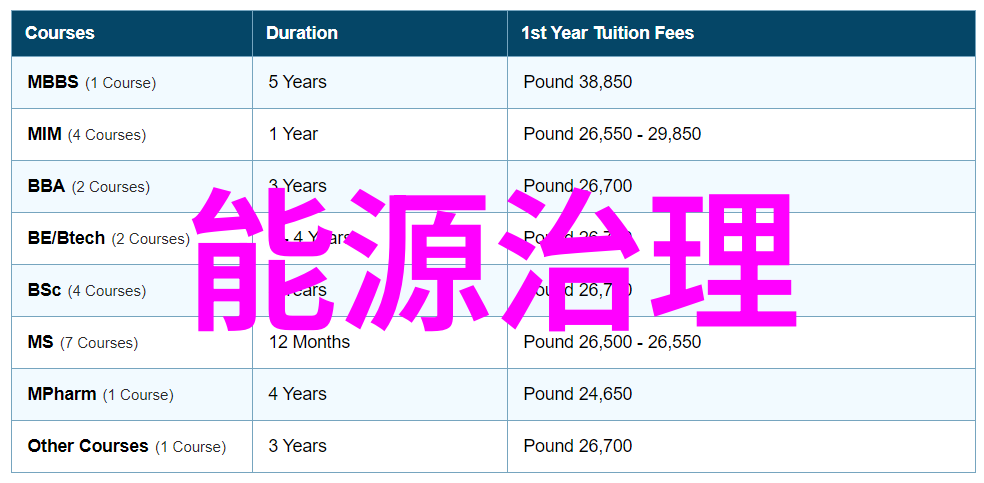The image size is (984, 483).
Task: Select the MS course name
Action: [x=41, y=342]
